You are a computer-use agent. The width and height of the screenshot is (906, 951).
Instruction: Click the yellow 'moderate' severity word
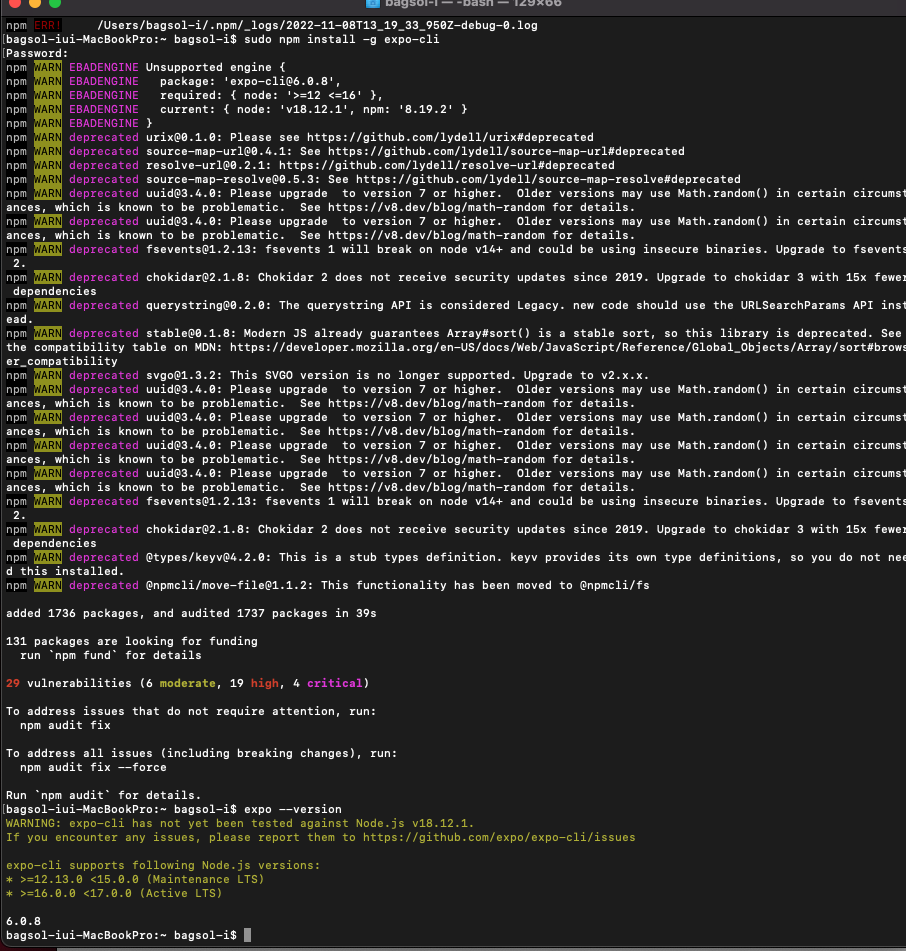pos(187,683)
